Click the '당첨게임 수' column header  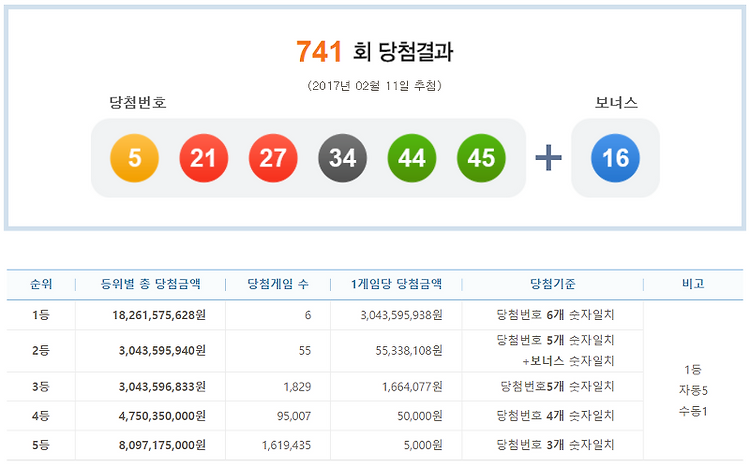pyautogui.click(x=278, y=284)
